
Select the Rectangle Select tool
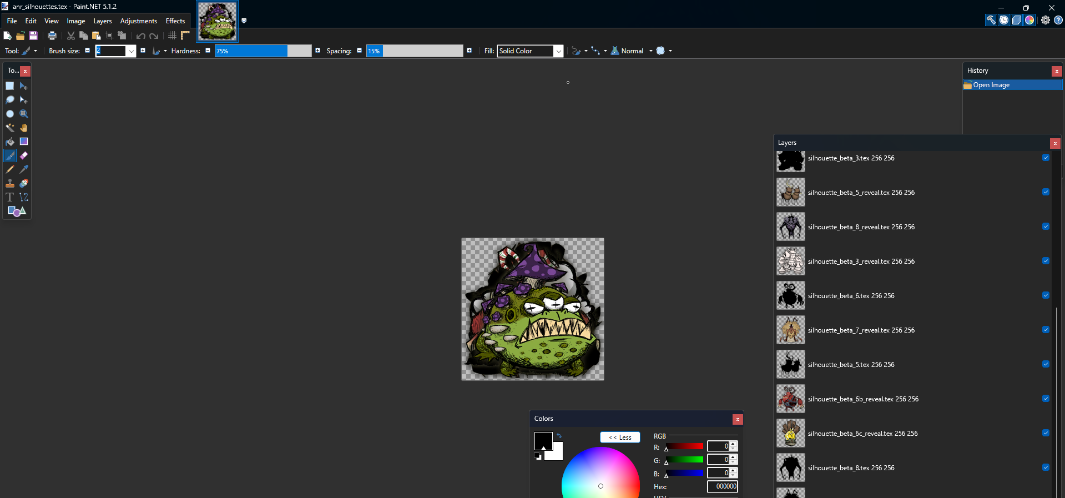pyautogui.click(x=10, y=86)
